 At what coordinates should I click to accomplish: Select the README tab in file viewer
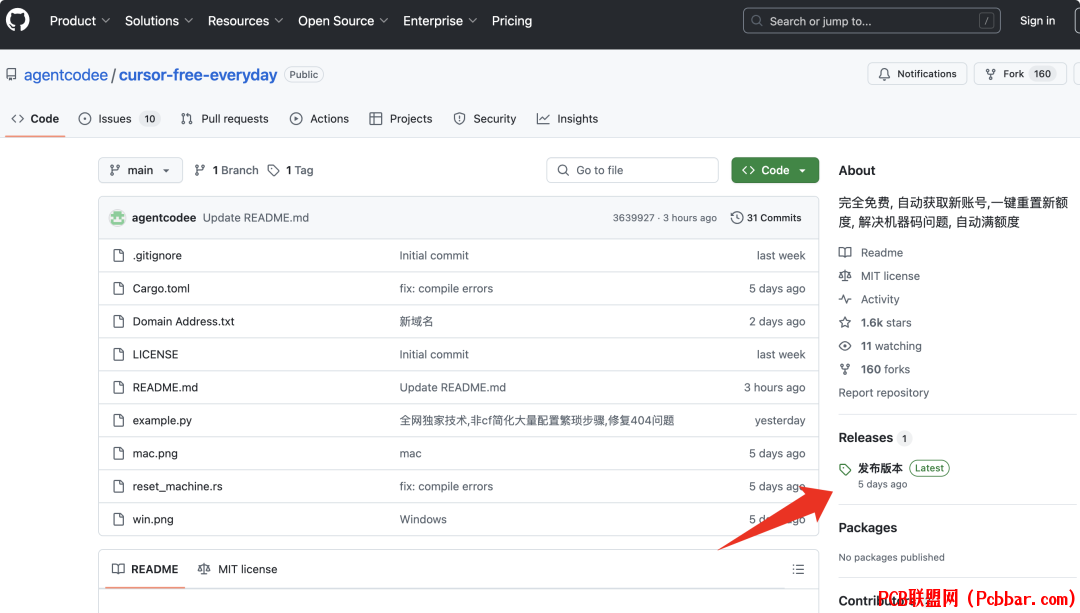(145, 569)
